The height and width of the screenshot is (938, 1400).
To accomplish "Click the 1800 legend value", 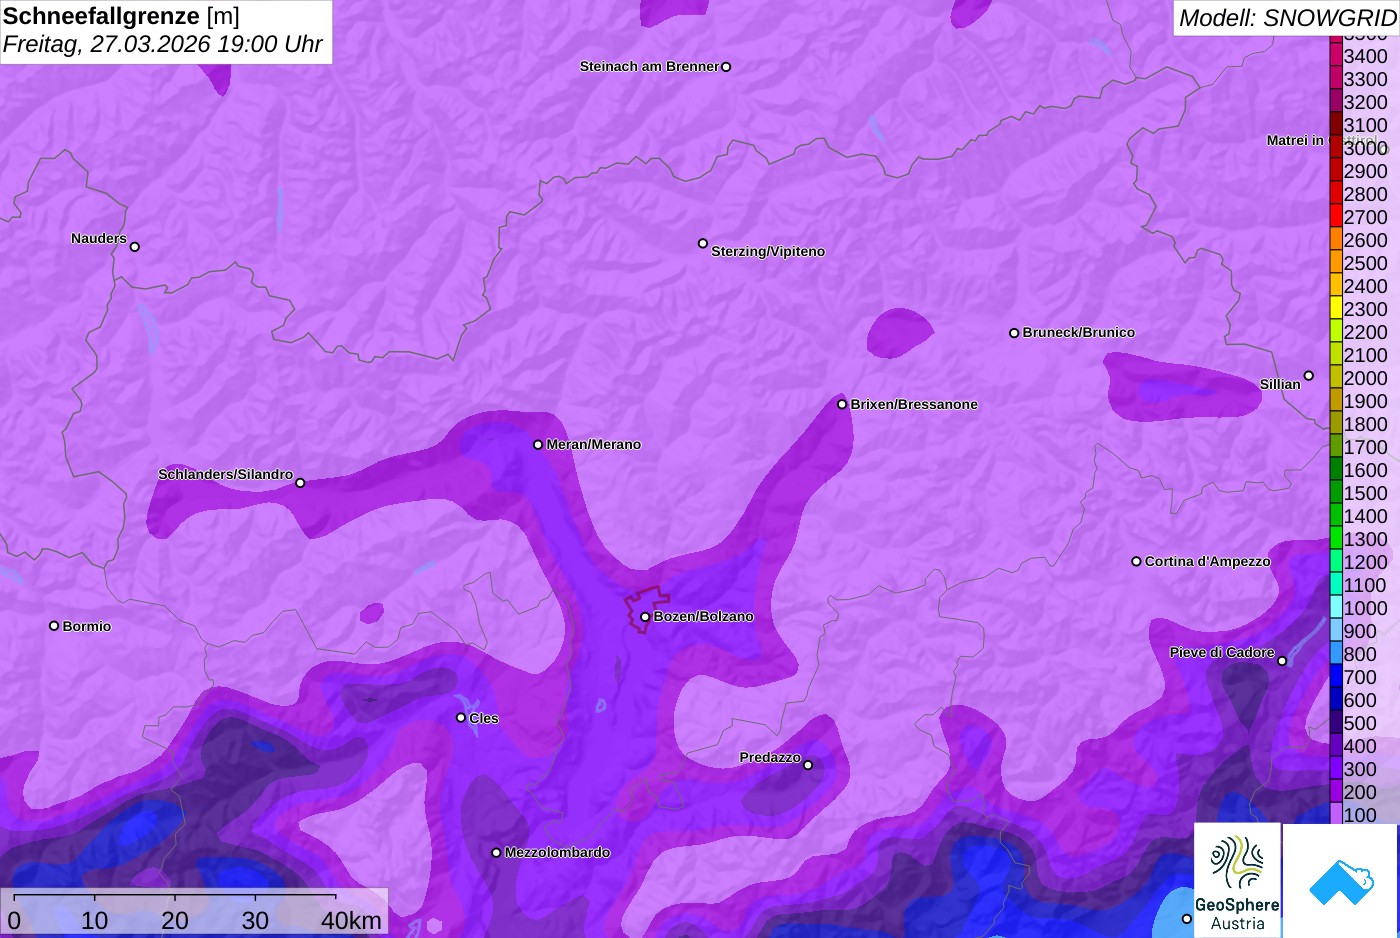I will 1366,424.
